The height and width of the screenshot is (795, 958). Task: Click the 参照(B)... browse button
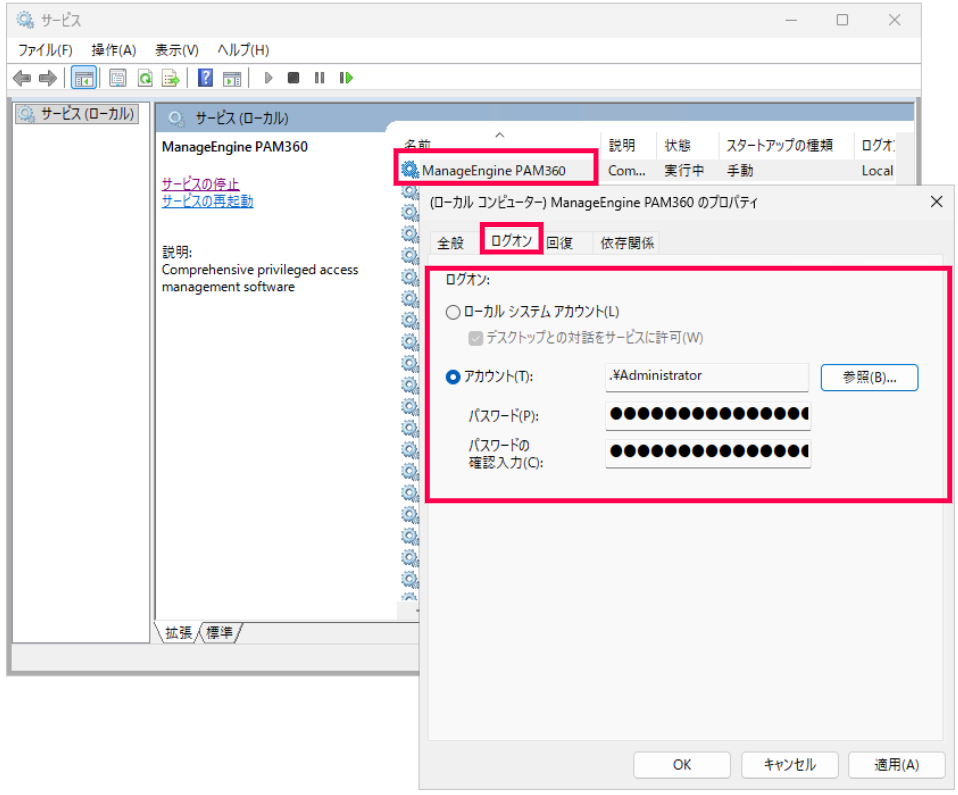(869, 377)
